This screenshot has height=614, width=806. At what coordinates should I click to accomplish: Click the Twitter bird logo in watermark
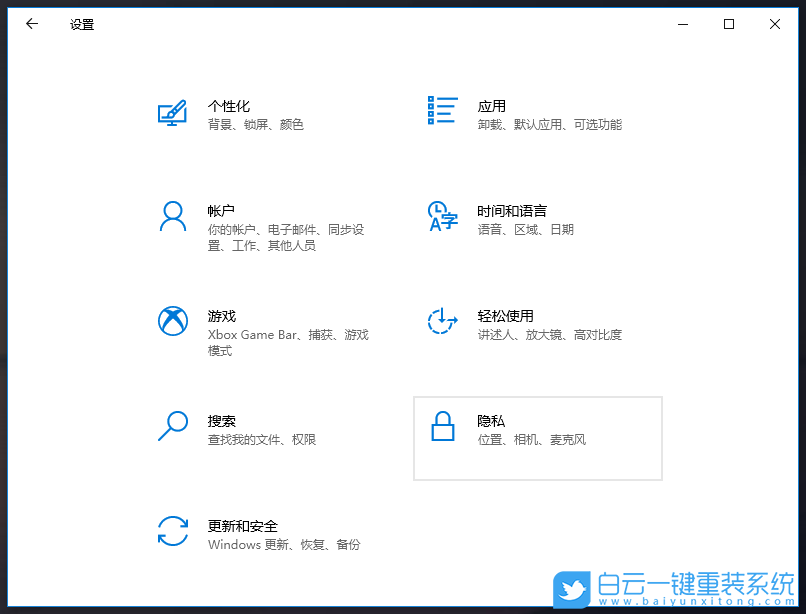572,590
